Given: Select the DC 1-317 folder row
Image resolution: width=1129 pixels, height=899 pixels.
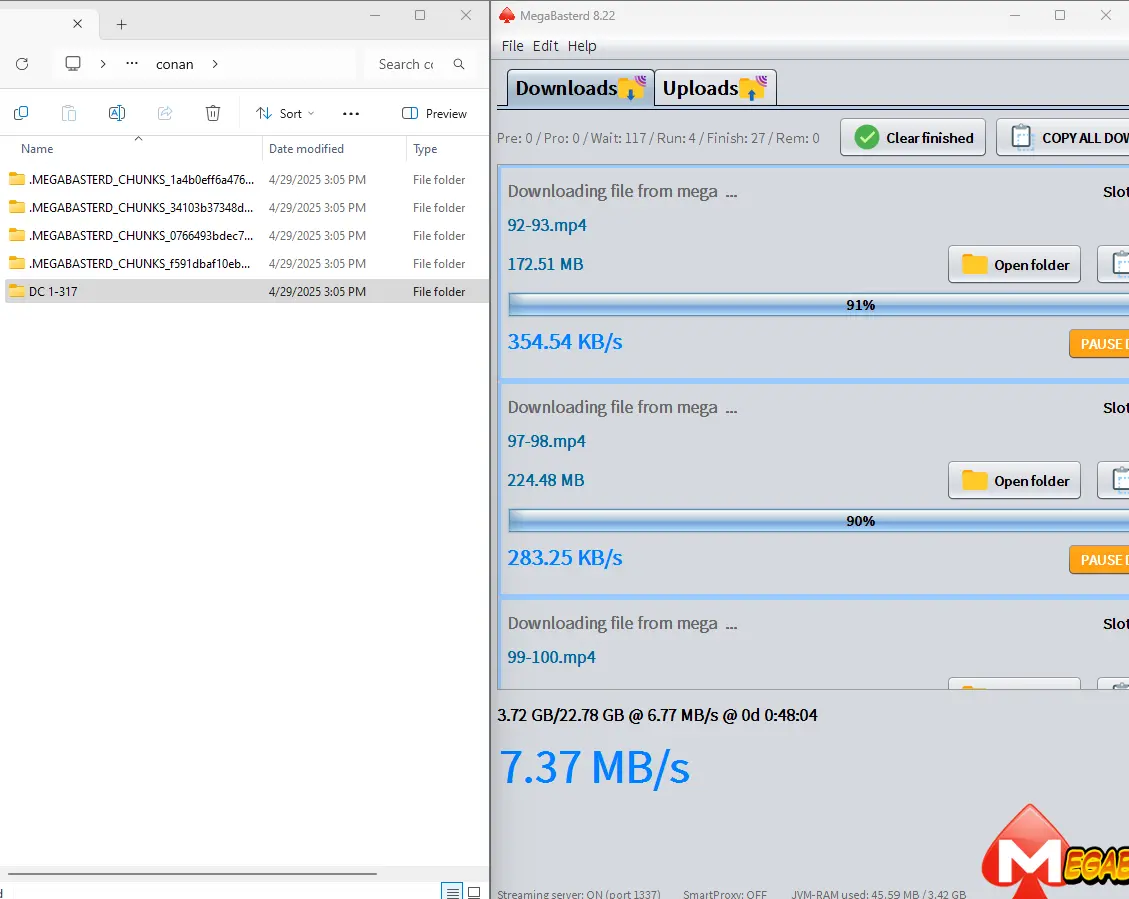Looking at the screenshot, I should (x=245, y=292).
